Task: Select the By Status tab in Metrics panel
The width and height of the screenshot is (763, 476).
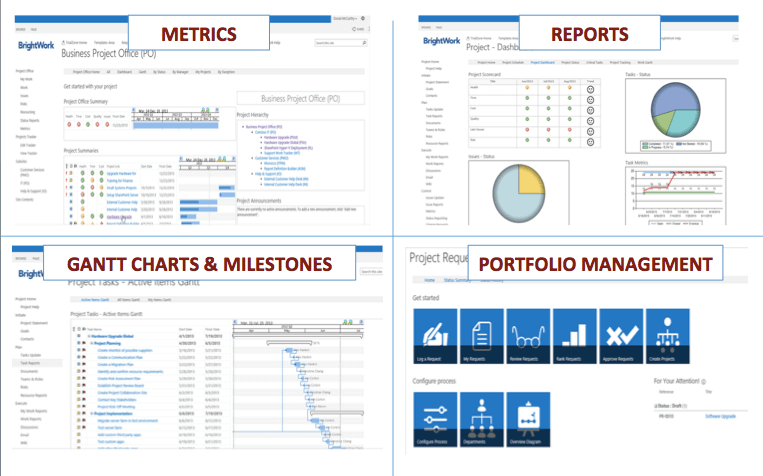Action: click(x=159, y=72)
